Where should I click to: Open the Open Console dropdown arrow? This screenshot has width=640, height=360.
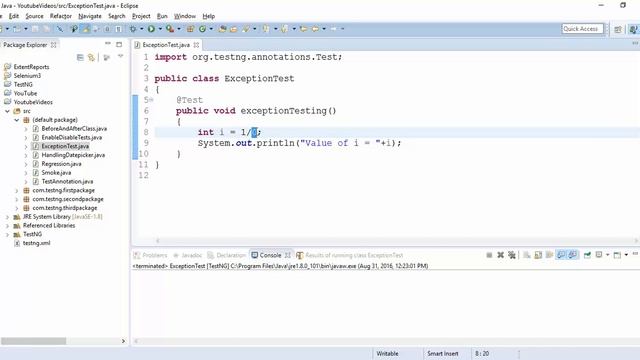tap(626, 255)
